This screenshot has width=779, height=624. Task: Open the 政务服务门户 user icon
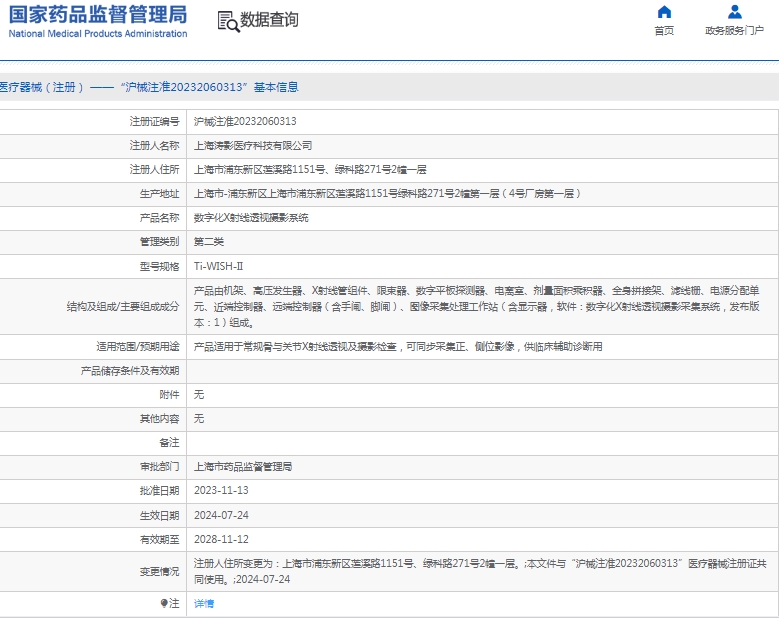click(734, 11)
